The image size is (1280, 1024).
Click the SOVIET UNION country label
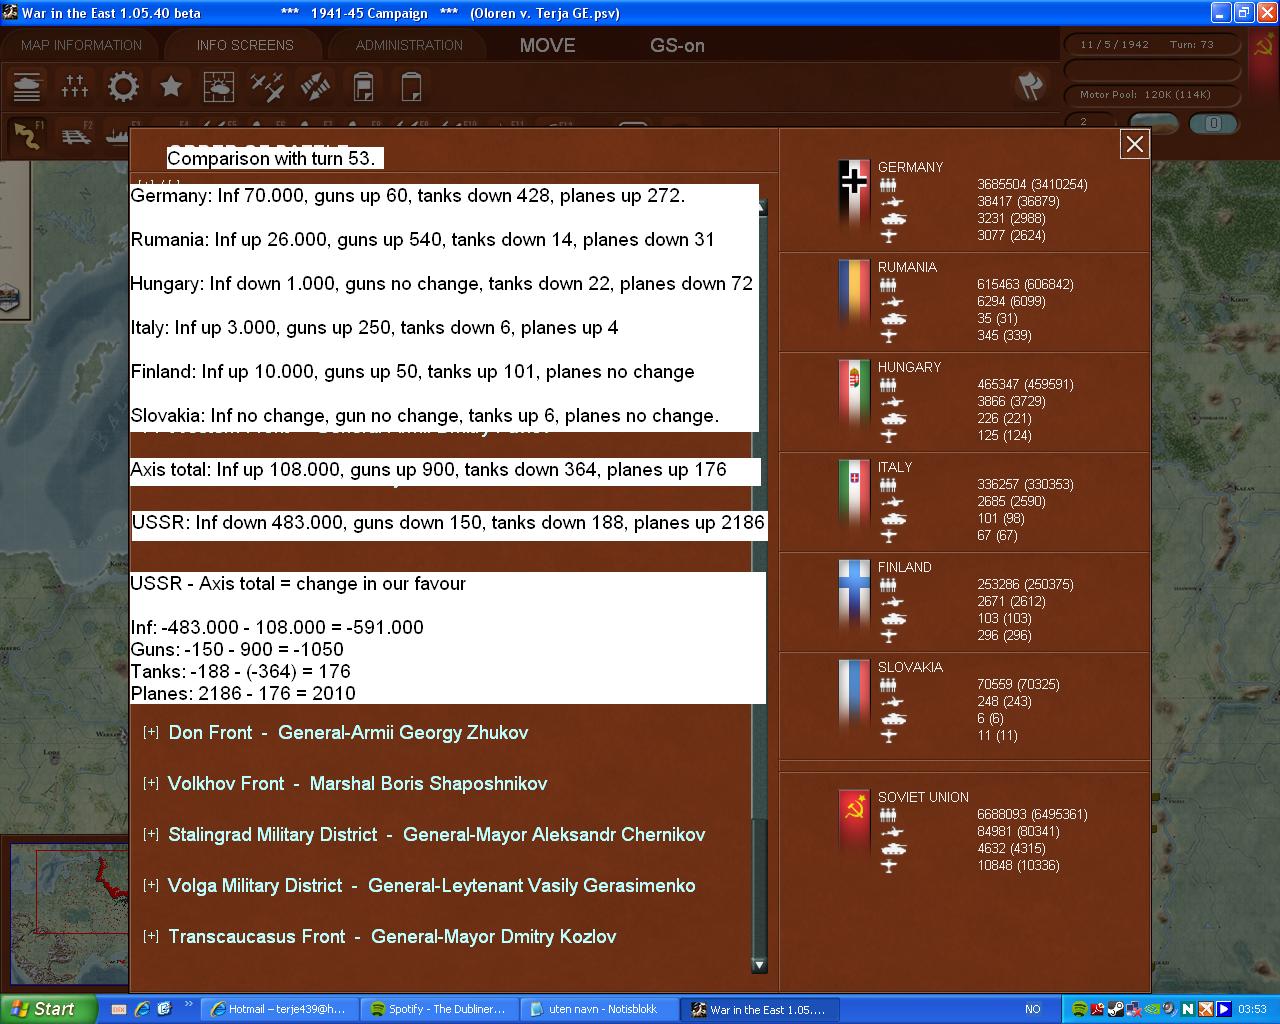[923, 797]
